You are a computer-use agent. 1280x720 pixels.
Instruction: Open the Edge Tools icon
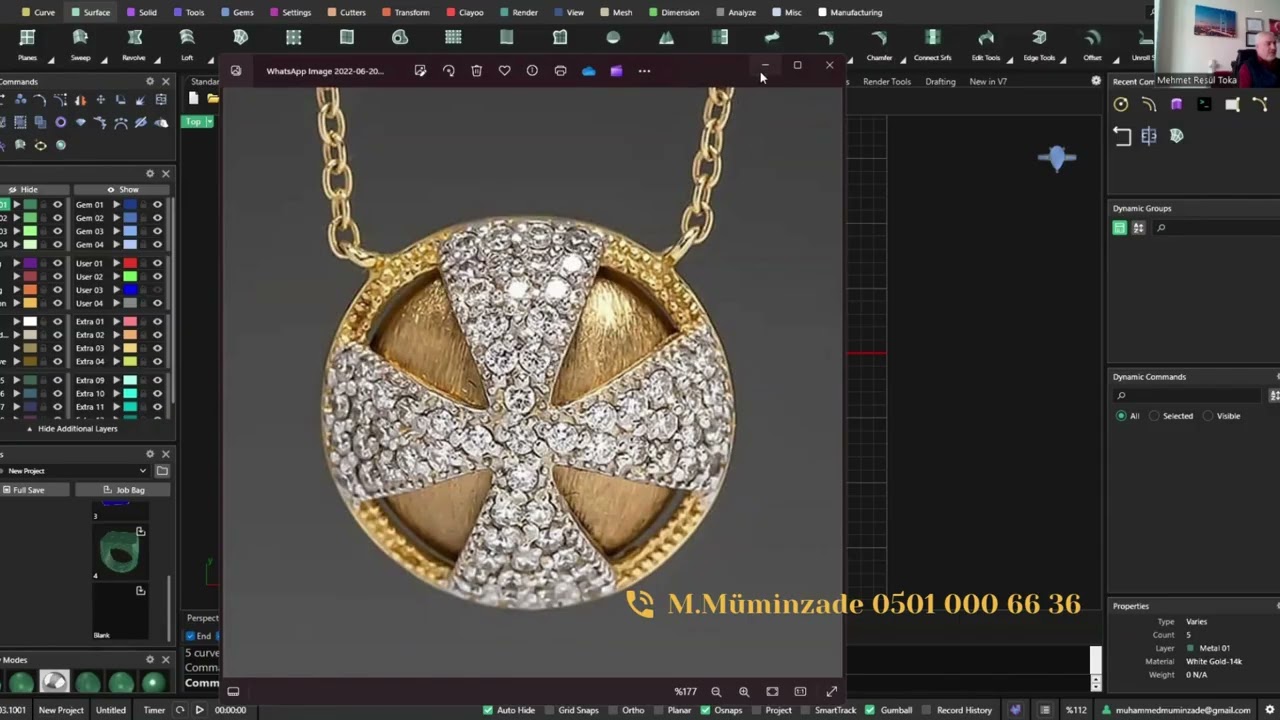(x=1039, y=38)
